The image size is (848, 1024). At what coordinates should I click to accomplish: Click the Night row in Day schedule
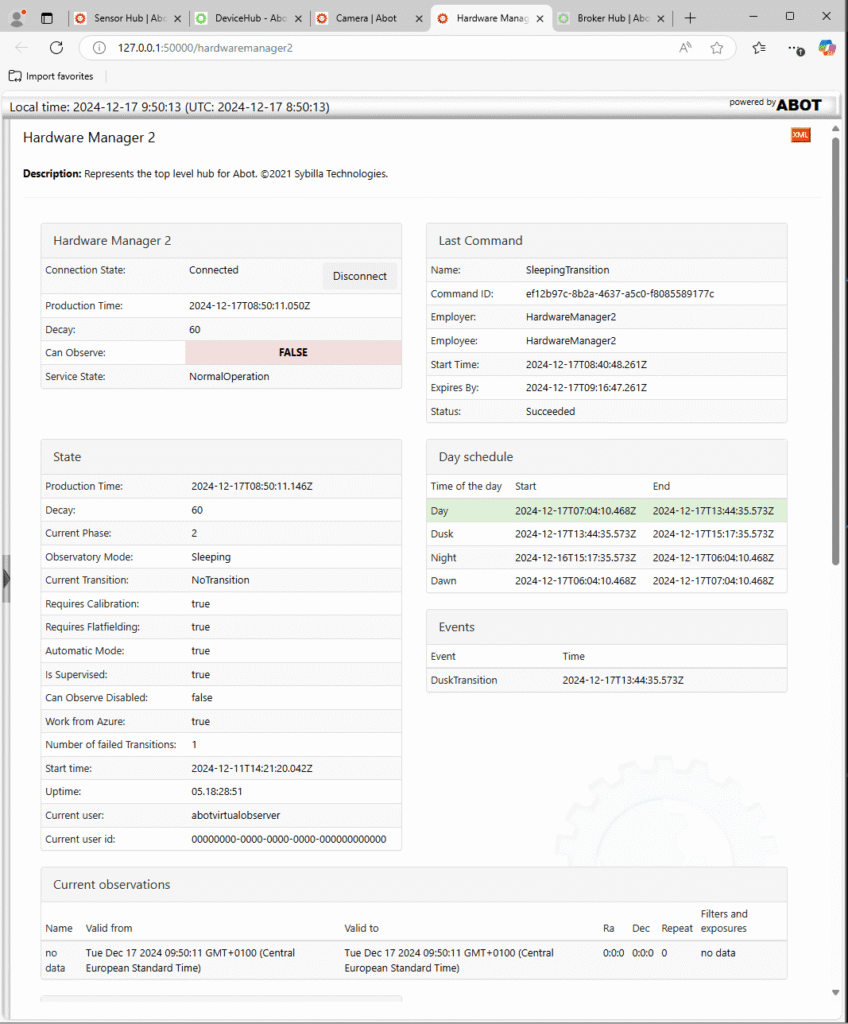(606, 558)
